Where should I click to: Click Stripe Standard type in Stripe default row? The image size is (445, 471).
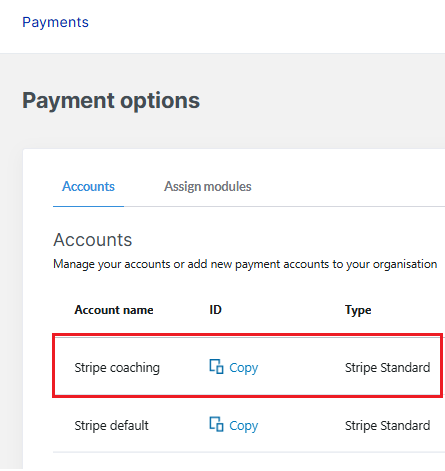pos(387,426)
